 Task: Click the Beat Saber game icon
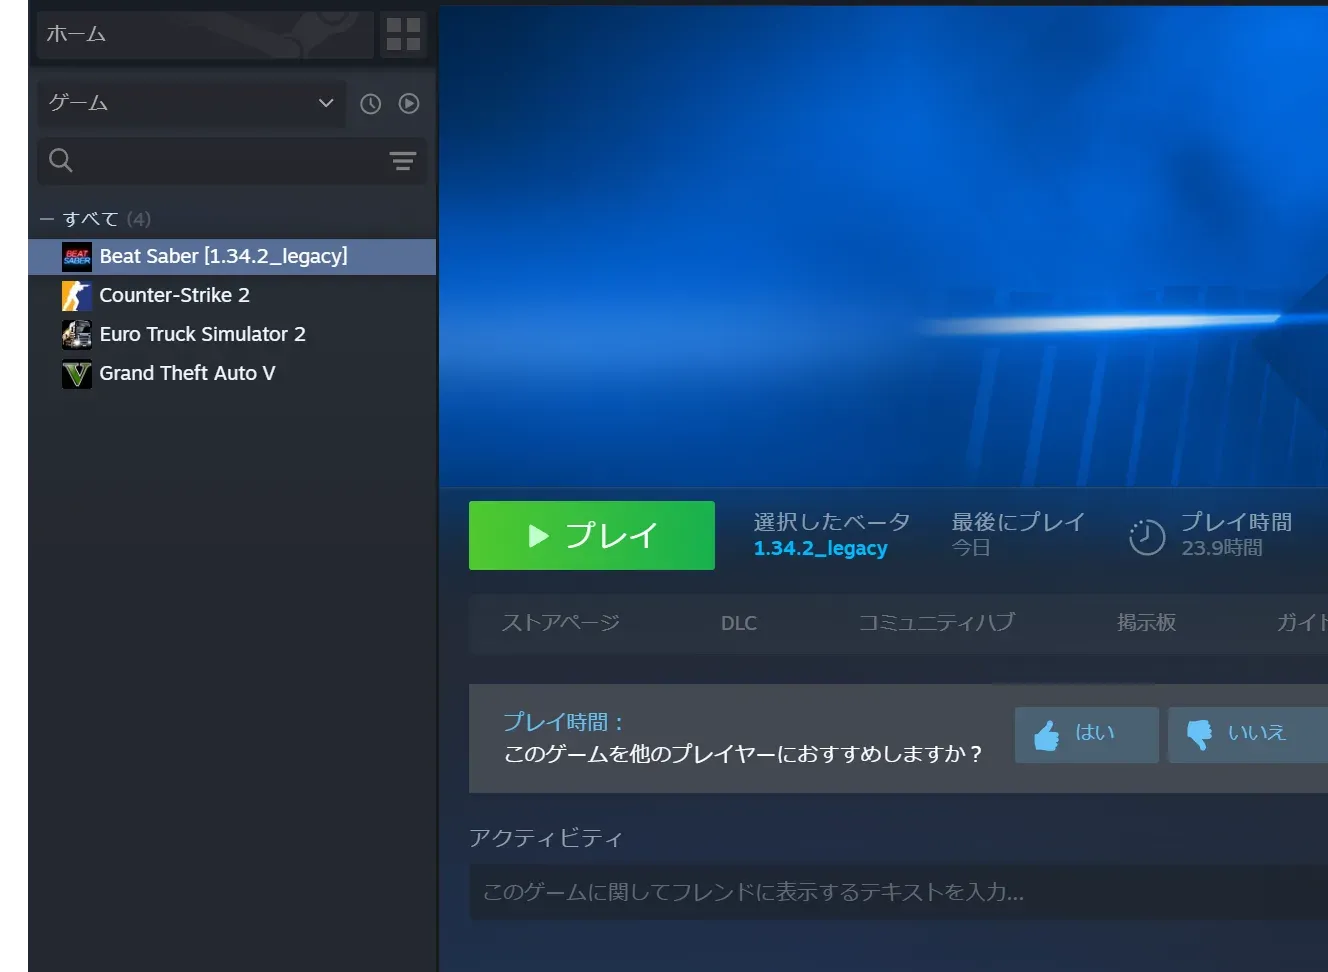[x=76, y=256]
